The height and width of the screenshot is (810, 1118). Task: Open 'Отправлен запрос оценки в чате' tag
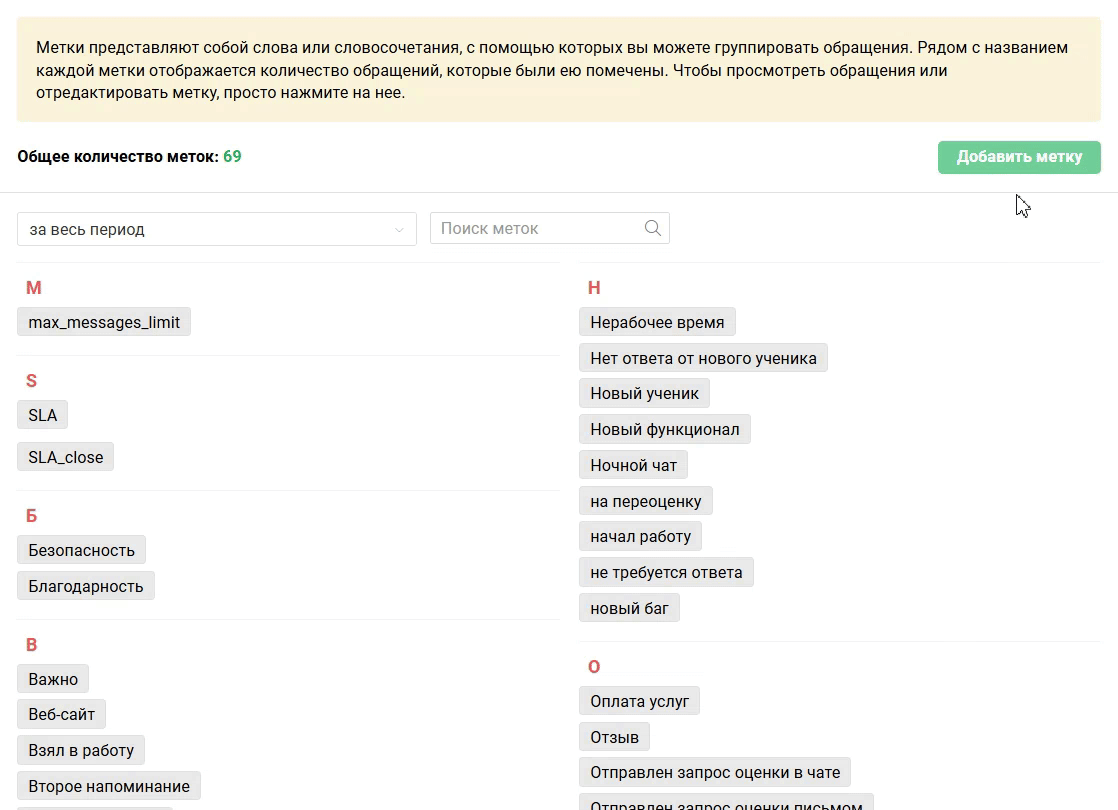coord(715,772)
